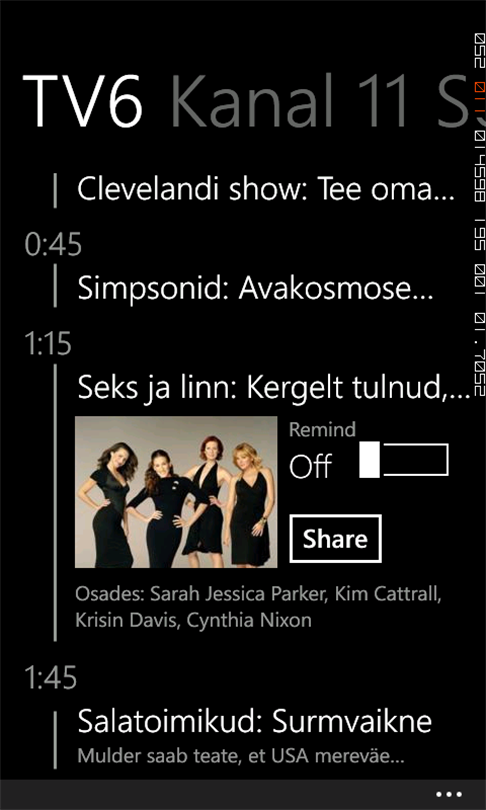Screen dimensions: 486x810
Task: Tap the Off label beside Remind switch
Action: (x=310, y=467)
